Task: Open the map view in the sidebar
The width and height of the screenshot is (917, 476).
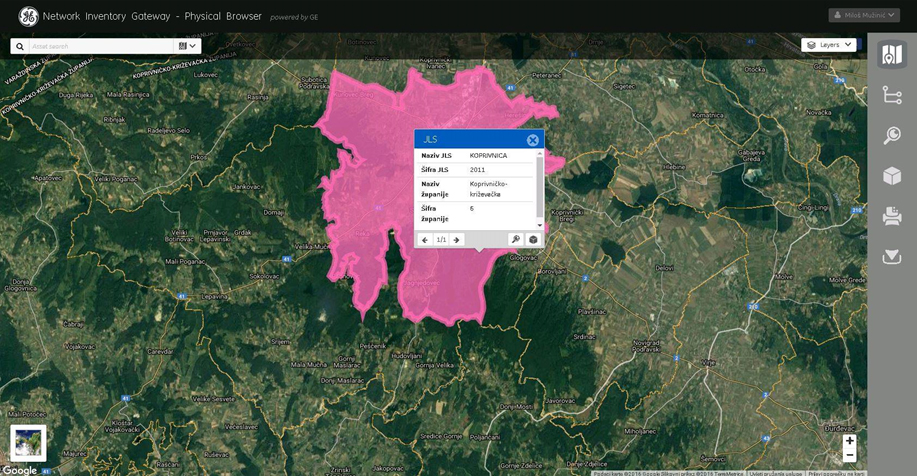Action: point(891,54)
